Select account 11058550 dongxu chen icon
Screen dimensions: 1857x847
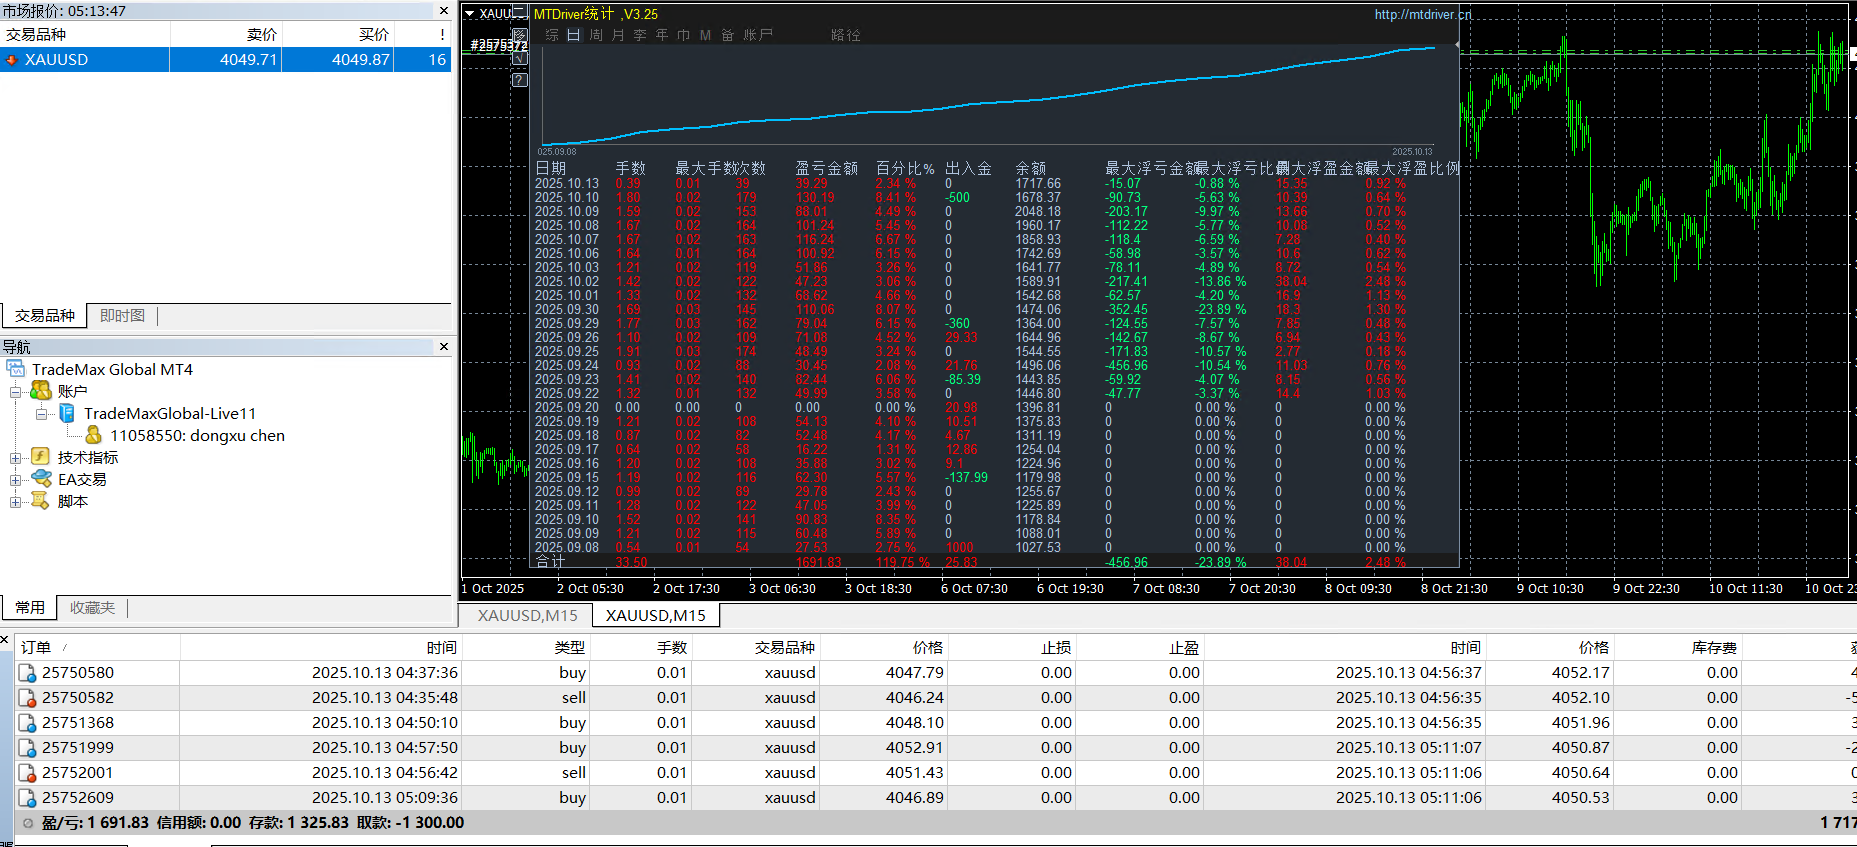(93, 435)
